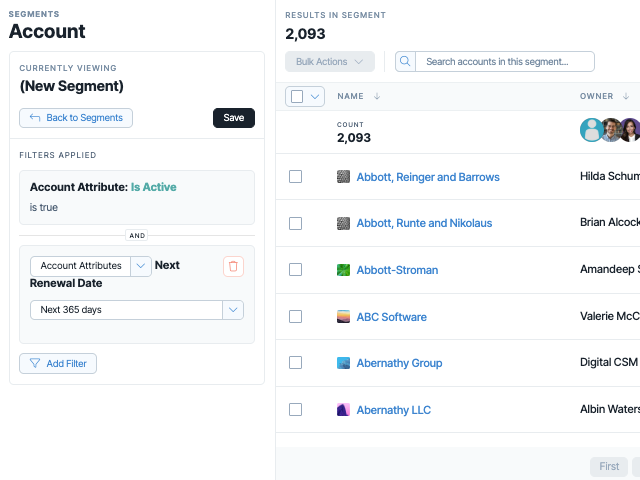Viewport: 640px width, 480px height.
Task: Expand the select-all chevron menu
Action: 315,97
